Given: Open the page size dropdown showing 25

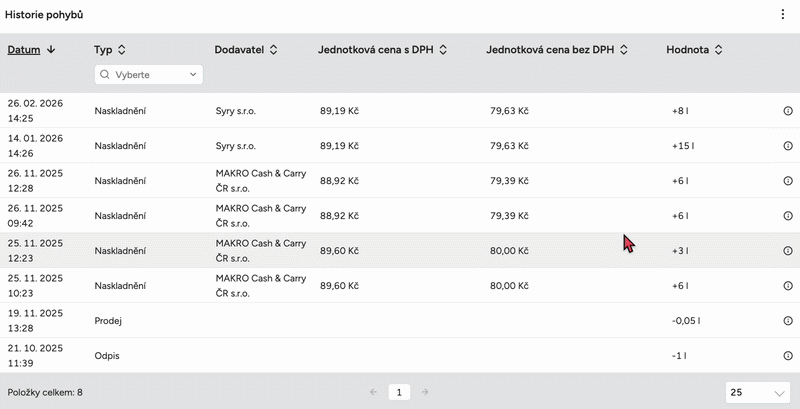Looking at the screenshot, I should (x=757, y=393).
